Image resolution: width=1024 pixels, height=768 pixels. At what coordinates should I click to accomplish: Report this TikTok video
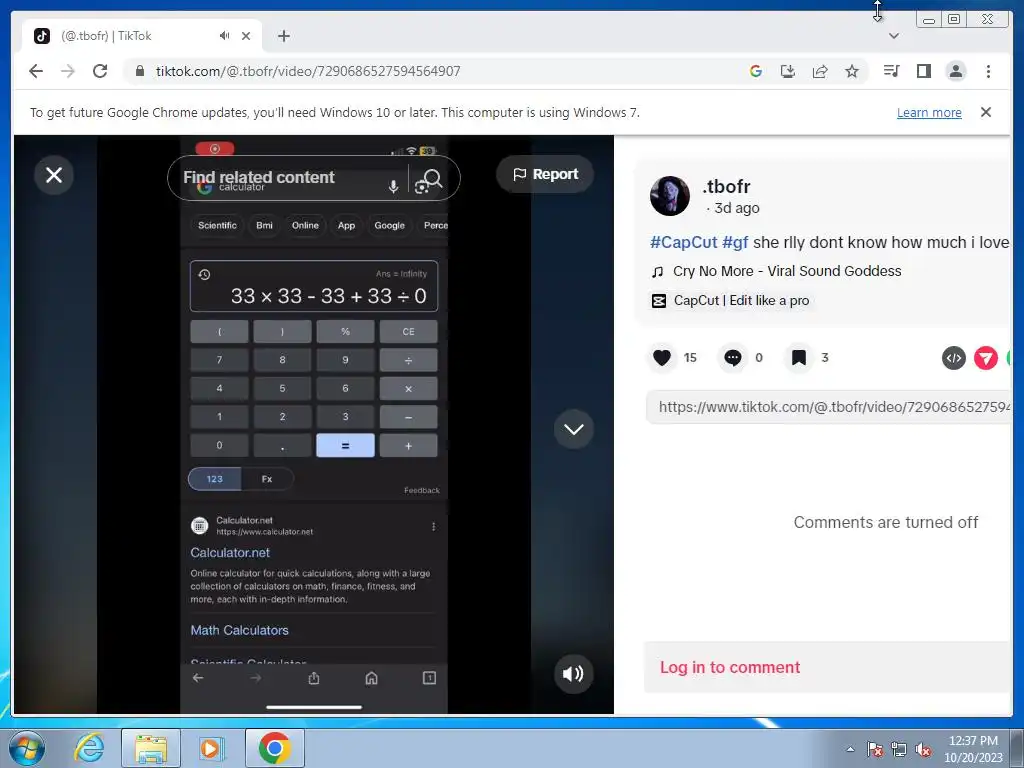pos(545,174)
